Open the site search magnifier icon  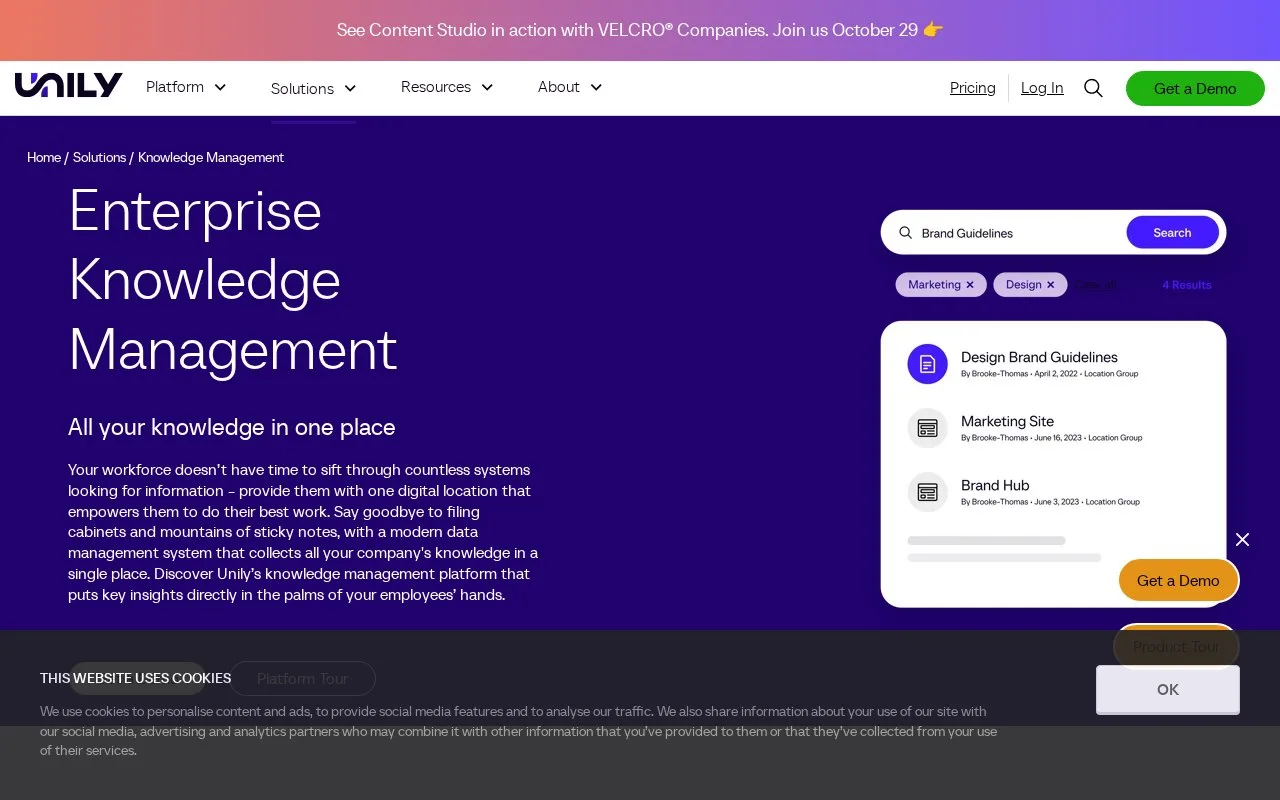(x=1093, y=88)
